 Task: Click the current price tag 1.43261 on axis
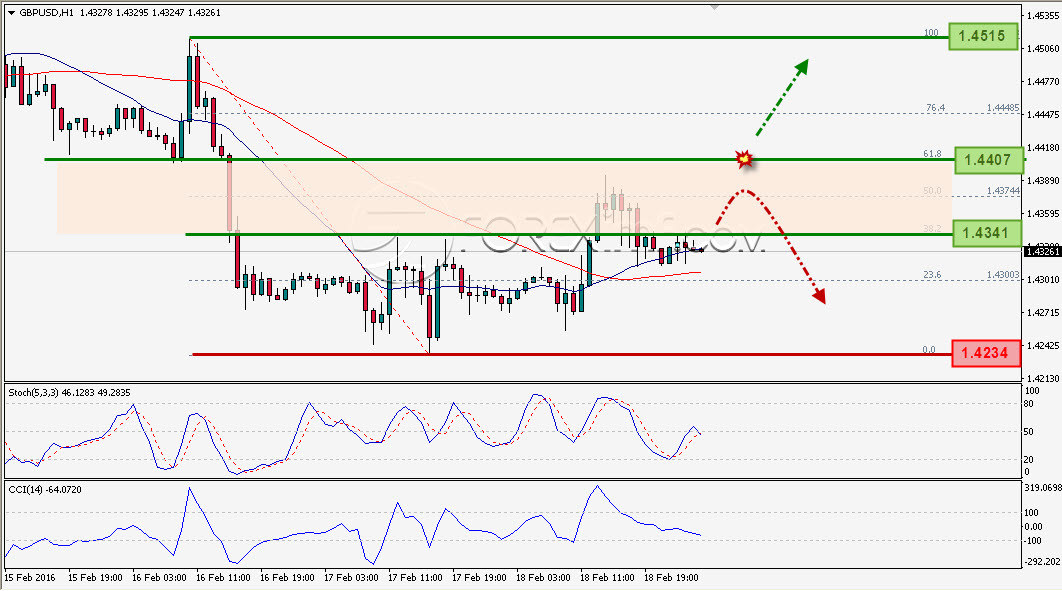coord(1042,252)
